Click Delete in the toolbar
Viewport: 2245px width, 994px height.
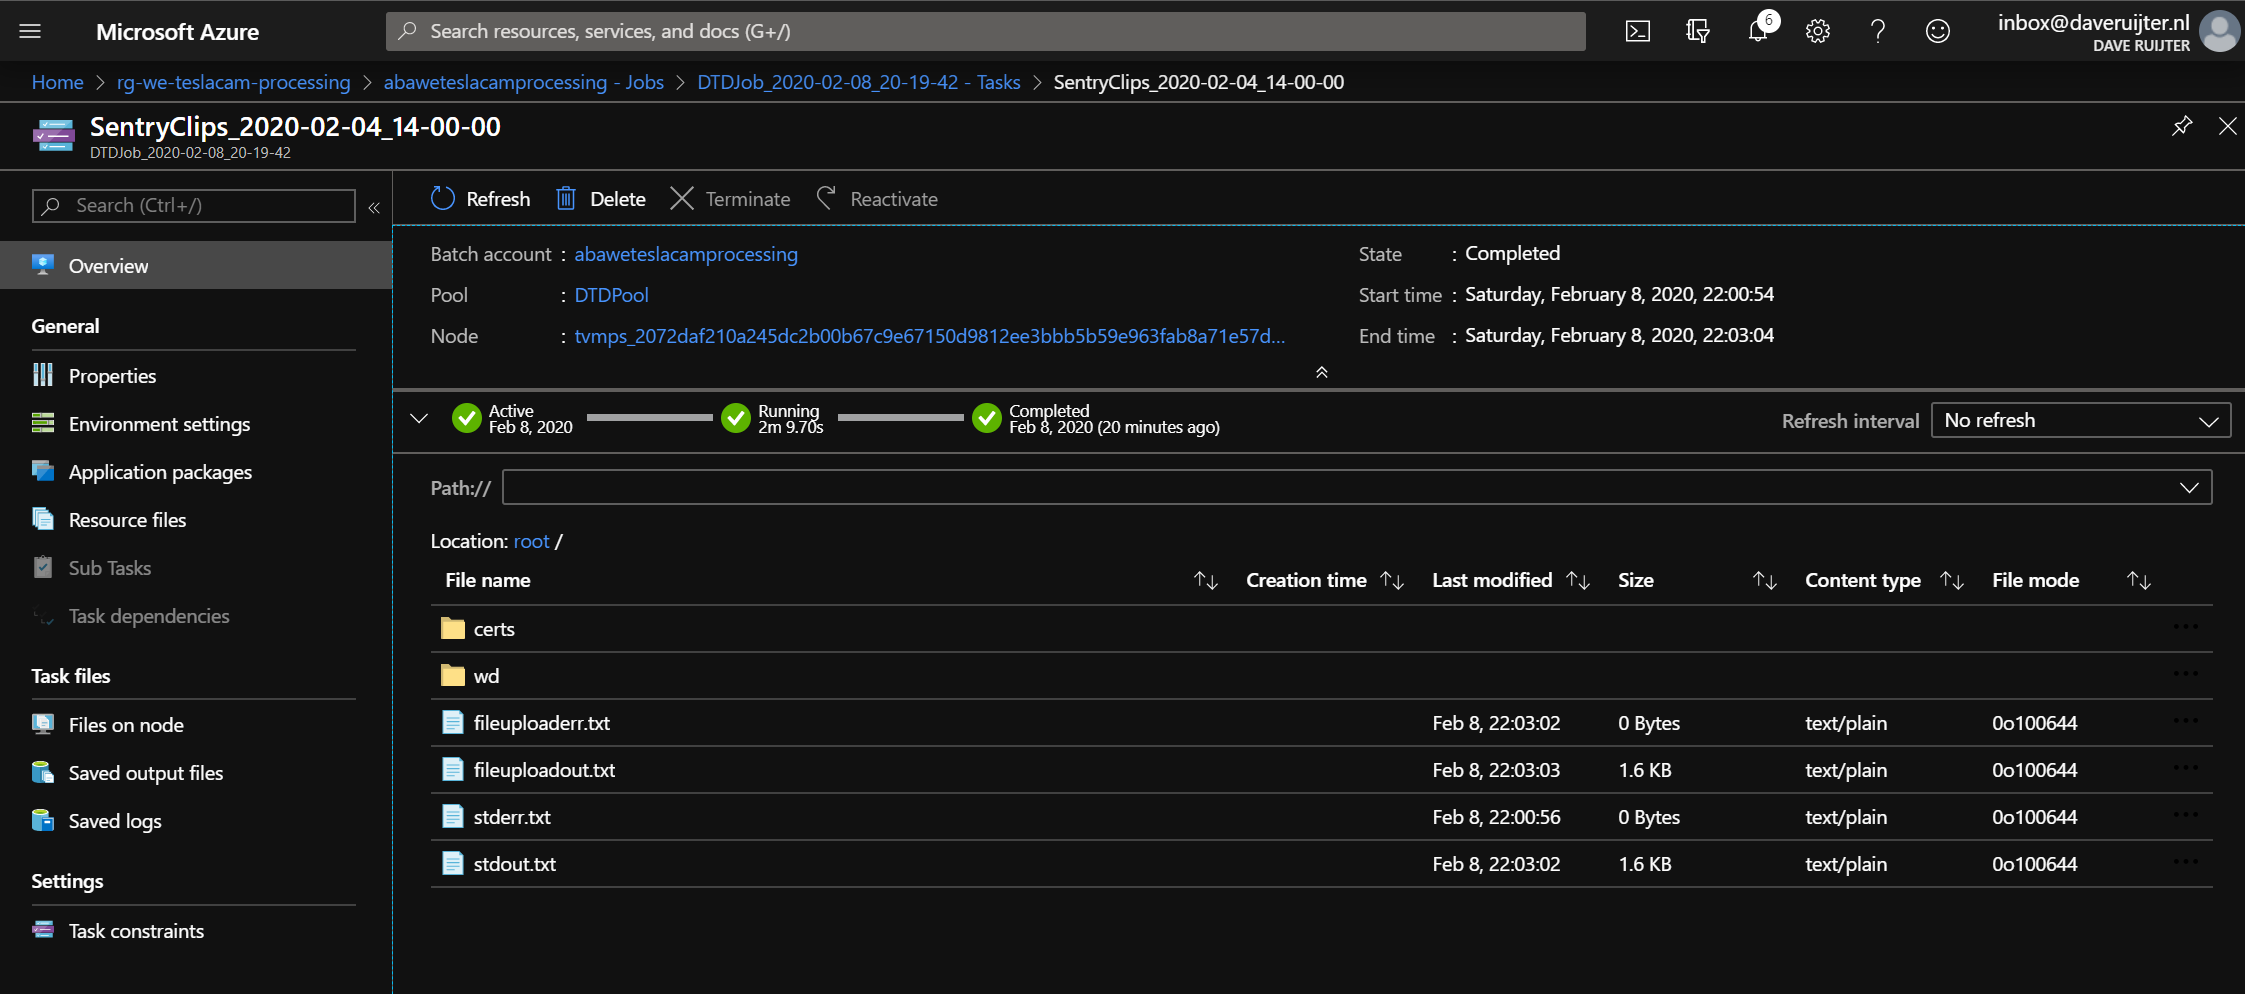(x=601, y=199)
